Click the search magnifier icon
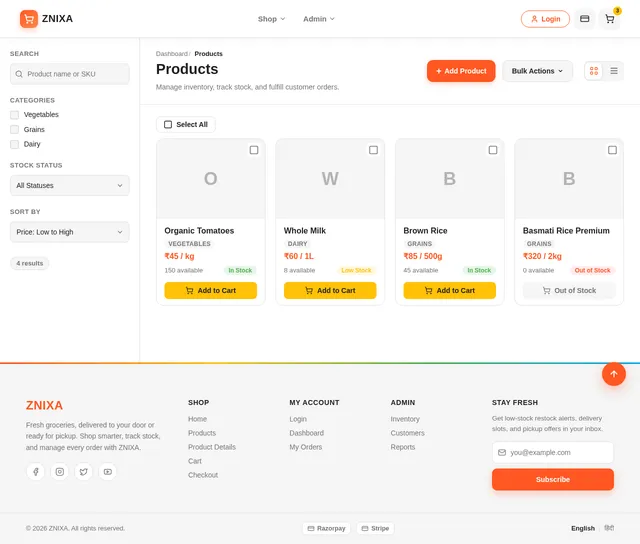Viewport: 640px width, 544px height. [x=19, y=74]
